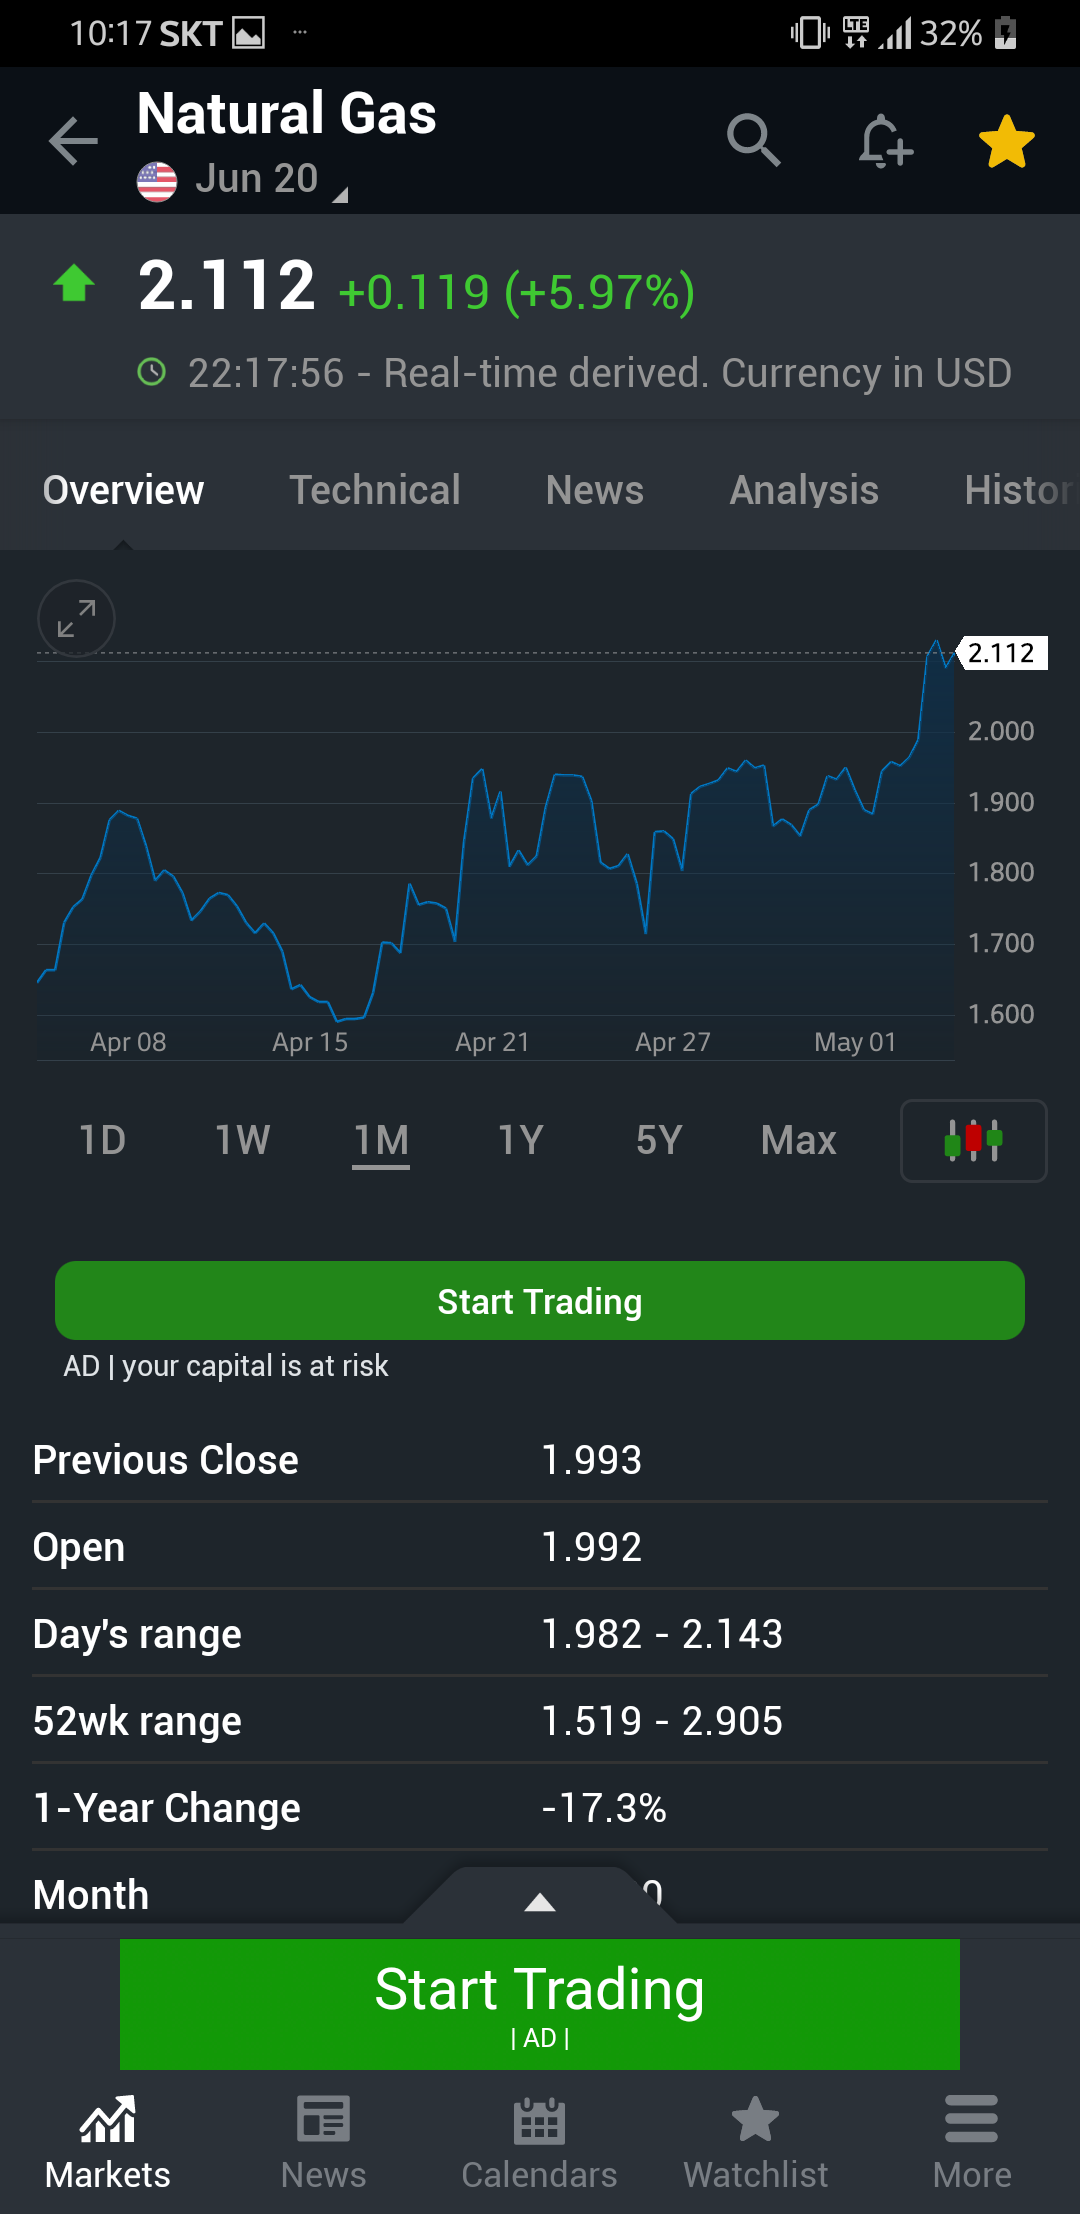
Task: Tap 52wk range 1.519 - 2.905
Action: click(x=661, y=1721)
